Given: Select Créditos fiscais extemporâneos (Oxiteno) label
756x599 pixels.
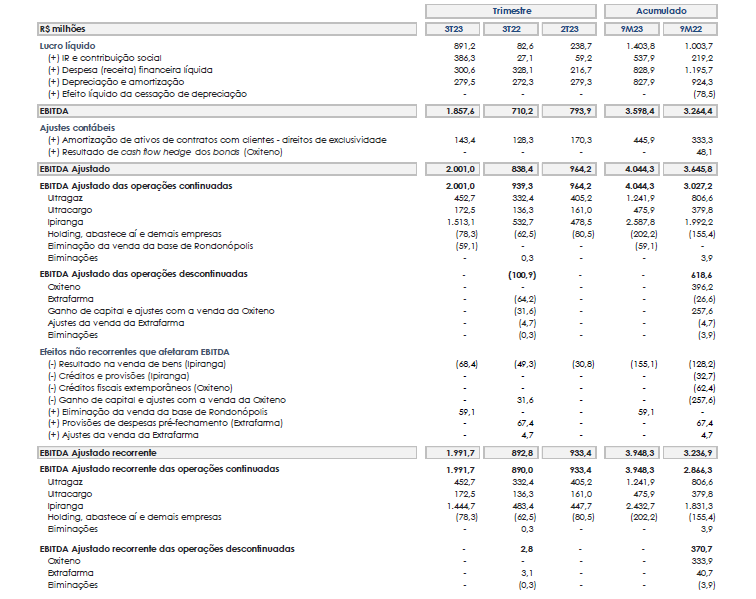Looking at the screenshot, I should click(140, 388).
